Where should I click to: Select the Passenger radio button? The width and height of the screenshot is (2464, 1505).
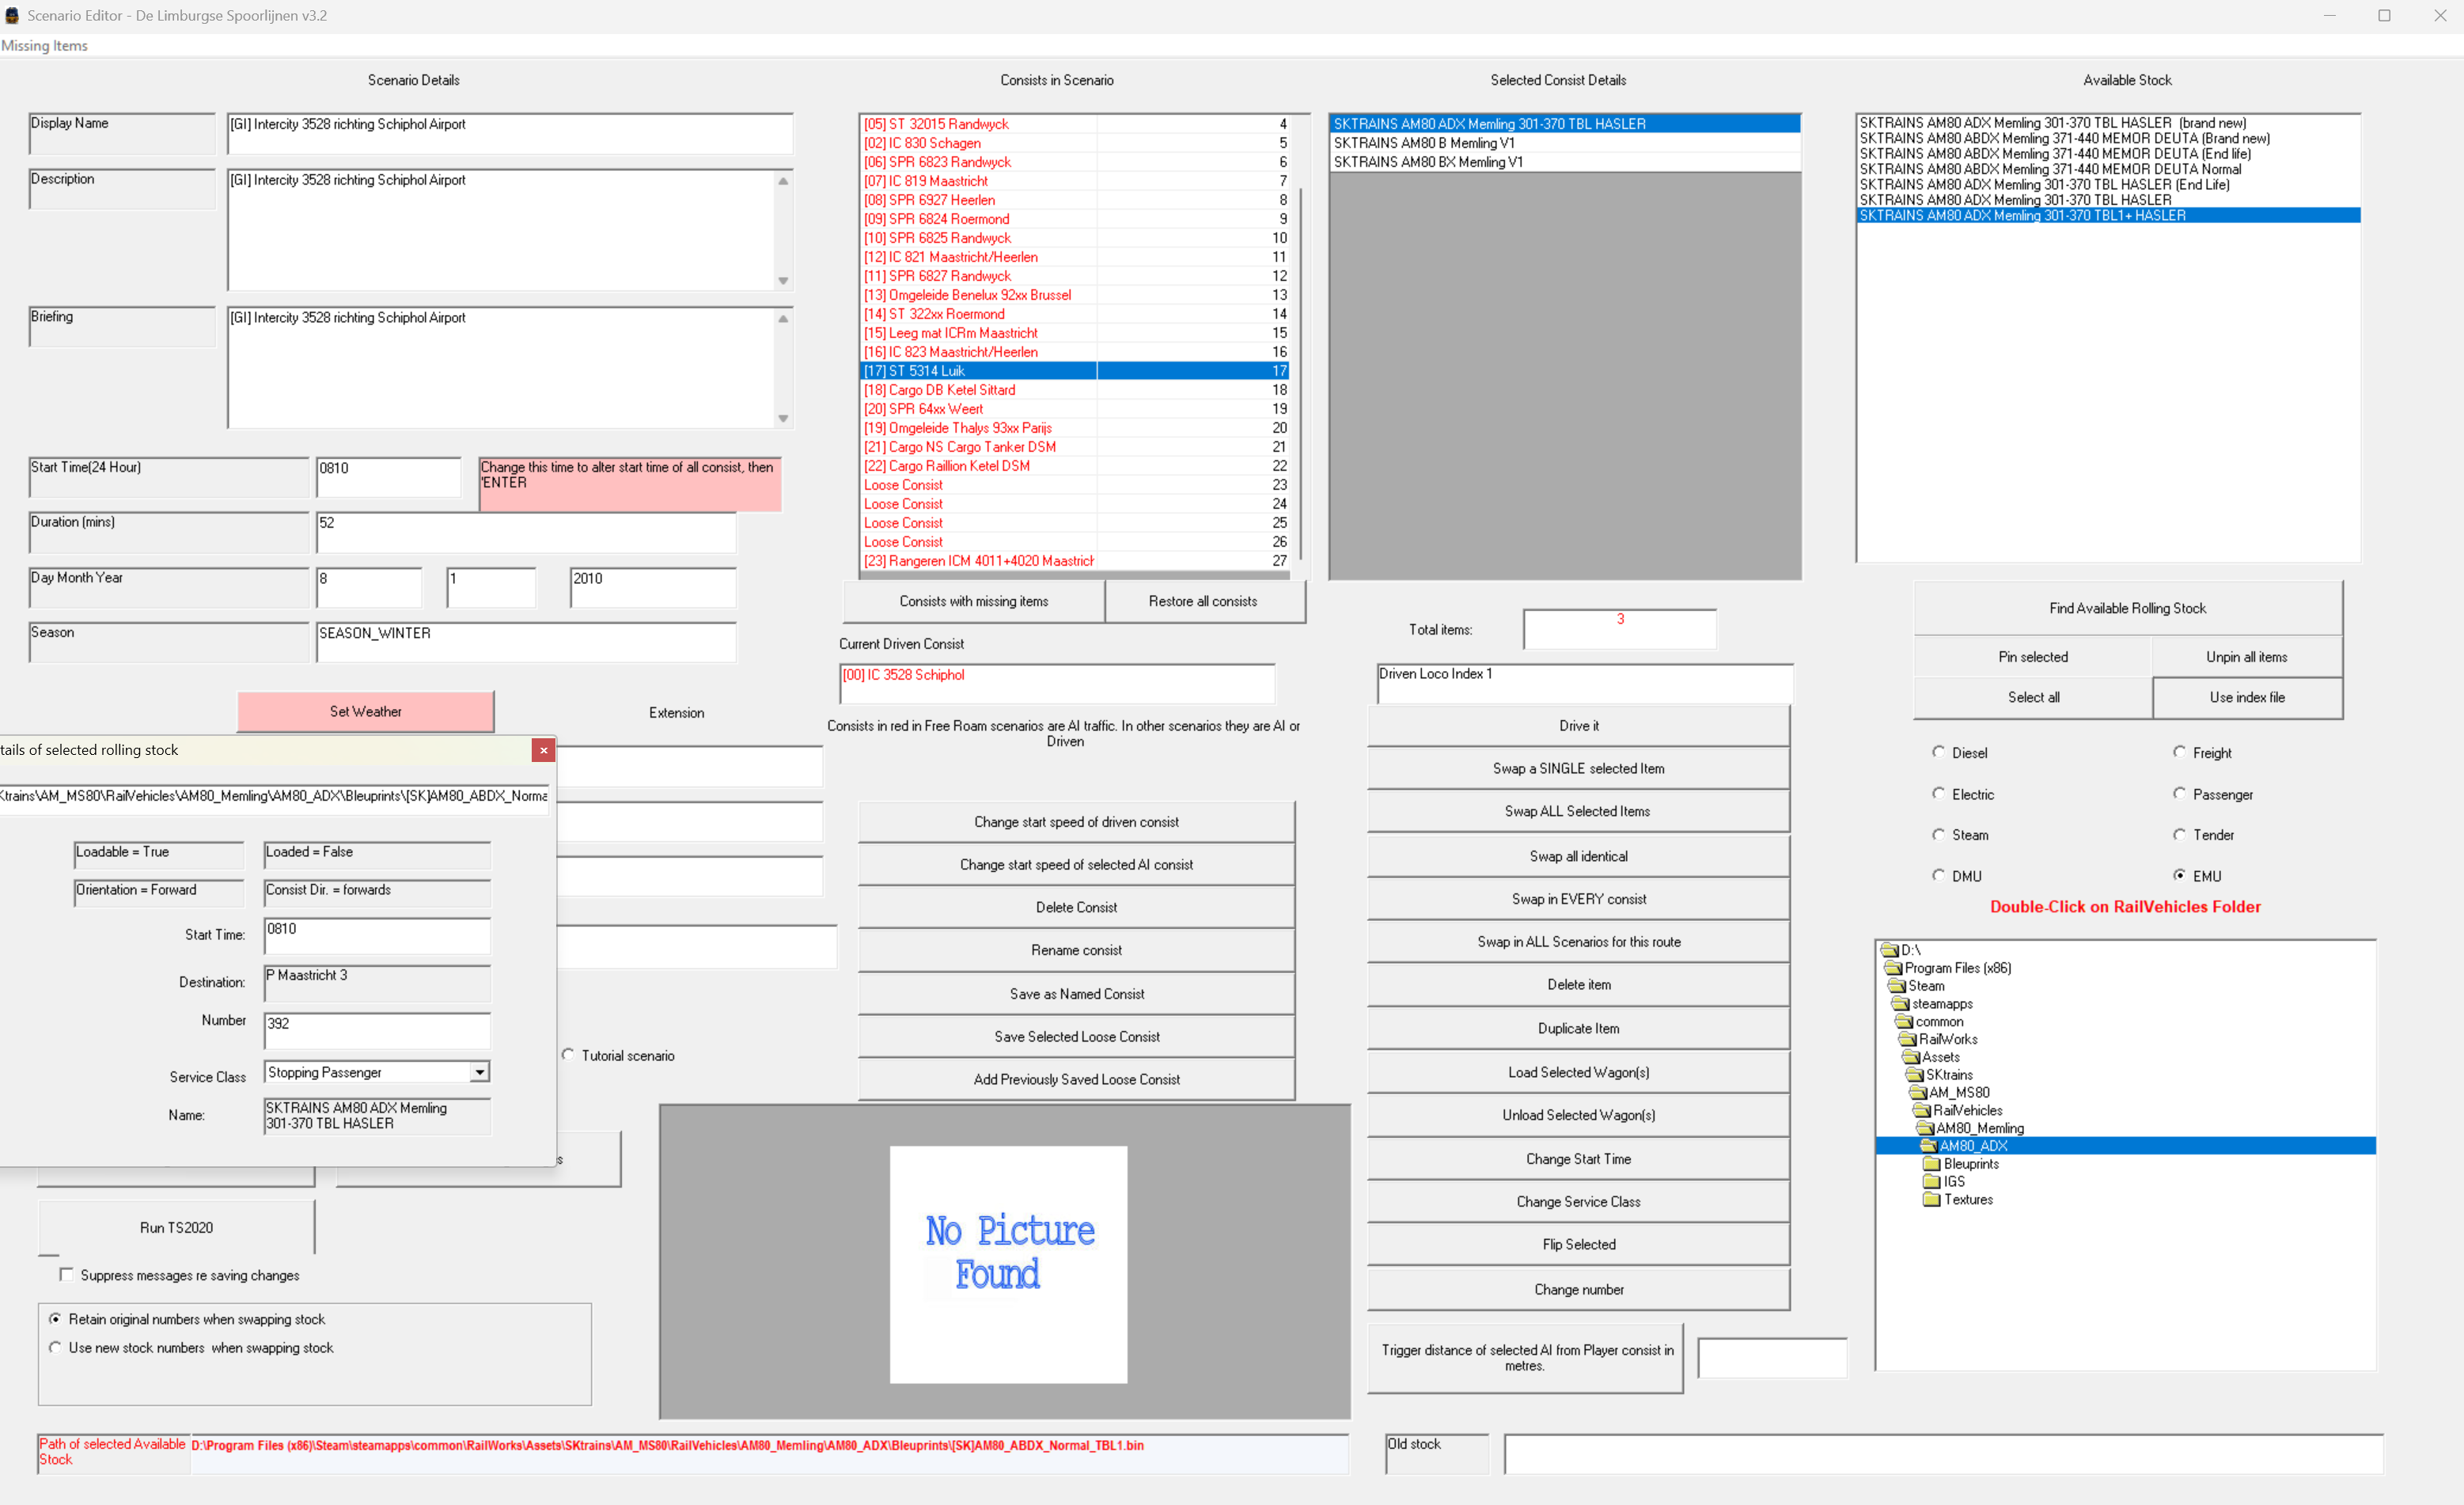tap(2179, 793)
